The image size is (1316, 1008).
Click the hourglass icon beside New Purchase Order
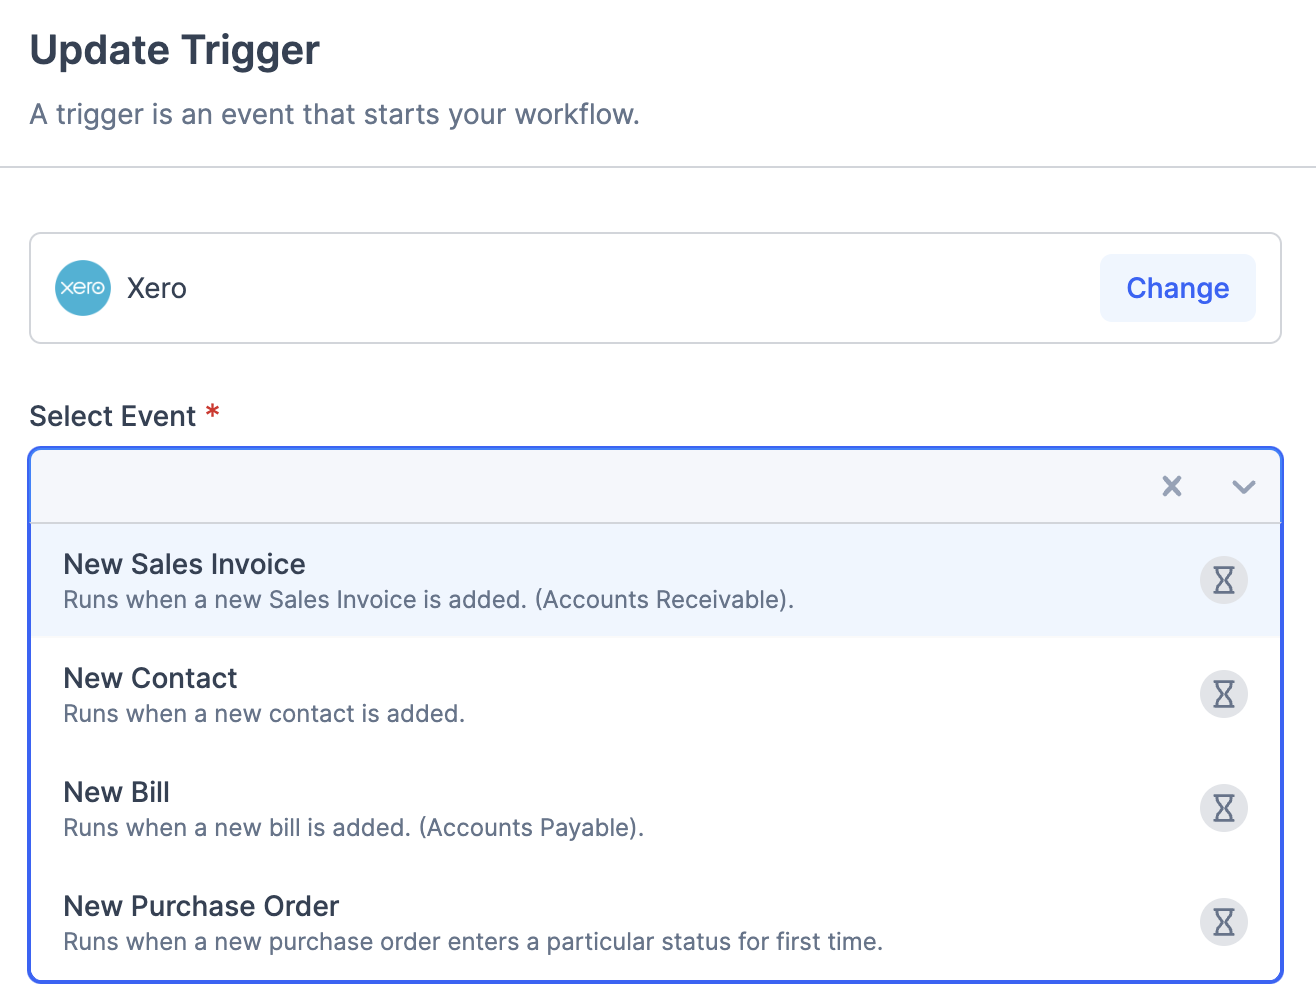pyautogui.click(x=1223, y=922)
